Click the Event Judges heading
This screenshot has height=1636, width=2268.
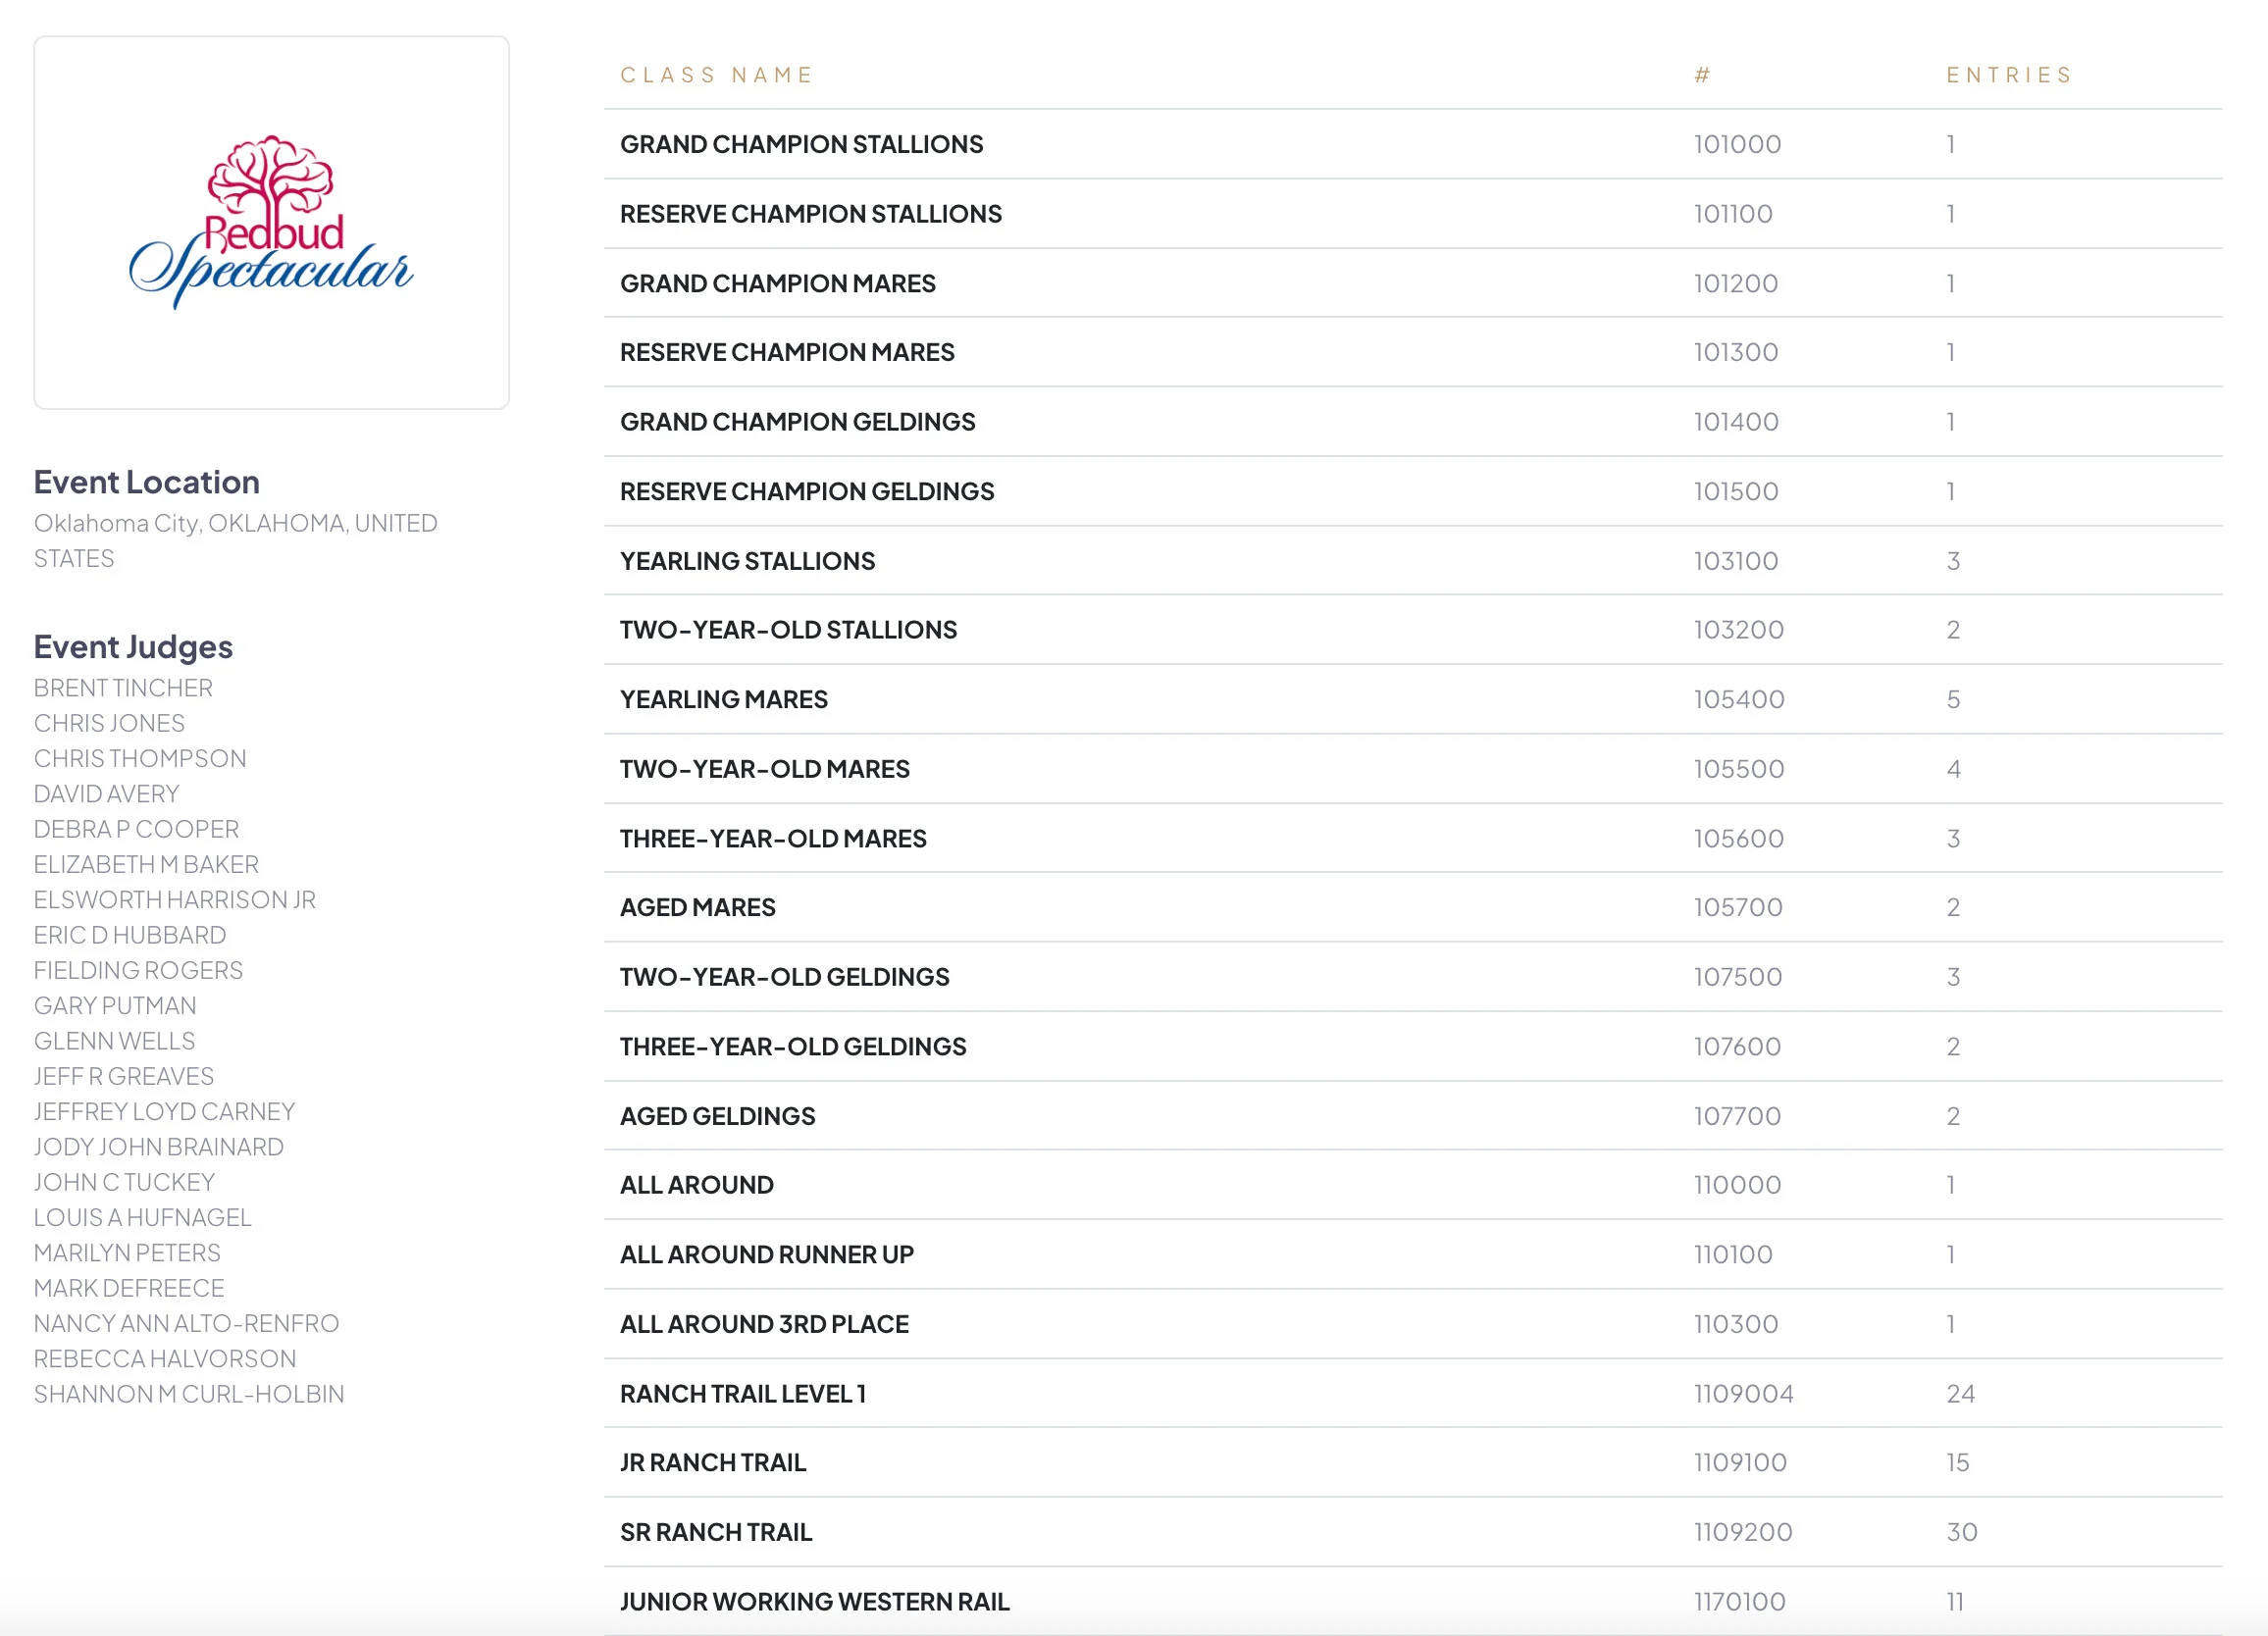(133, 646)
